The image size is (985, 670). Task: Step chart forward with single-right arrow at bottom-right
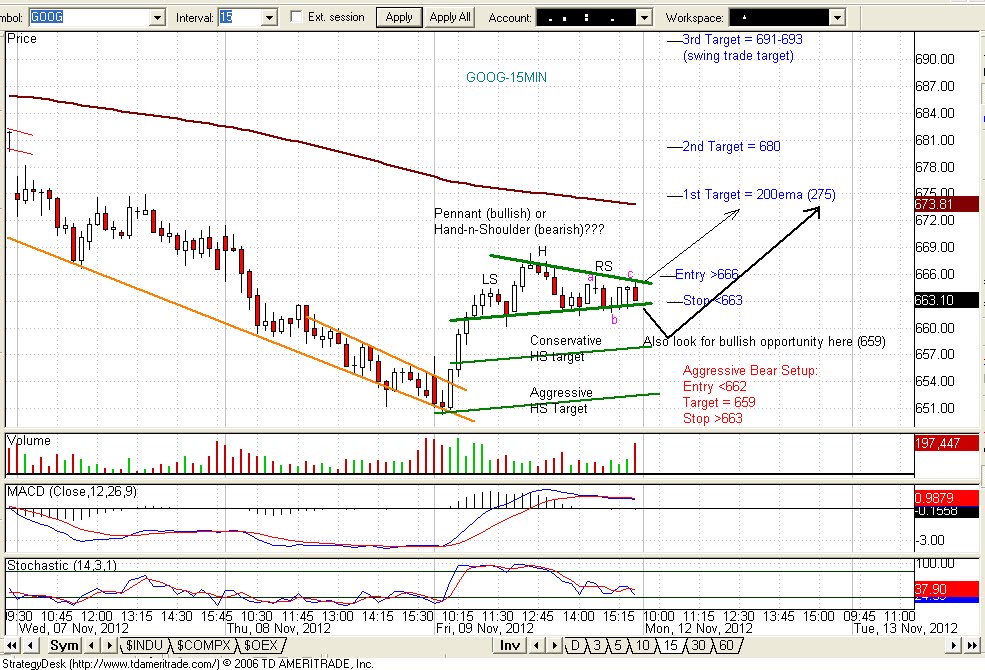954,646
